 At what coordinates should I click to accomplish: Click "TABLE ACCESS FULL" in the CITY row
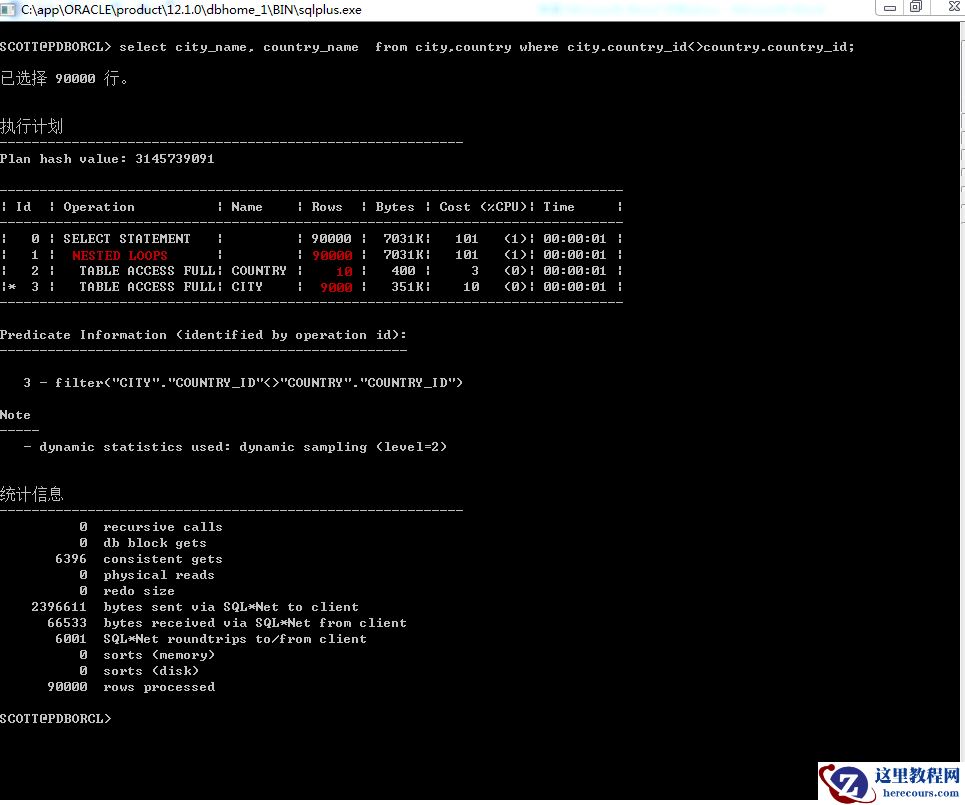pos(147,287)
